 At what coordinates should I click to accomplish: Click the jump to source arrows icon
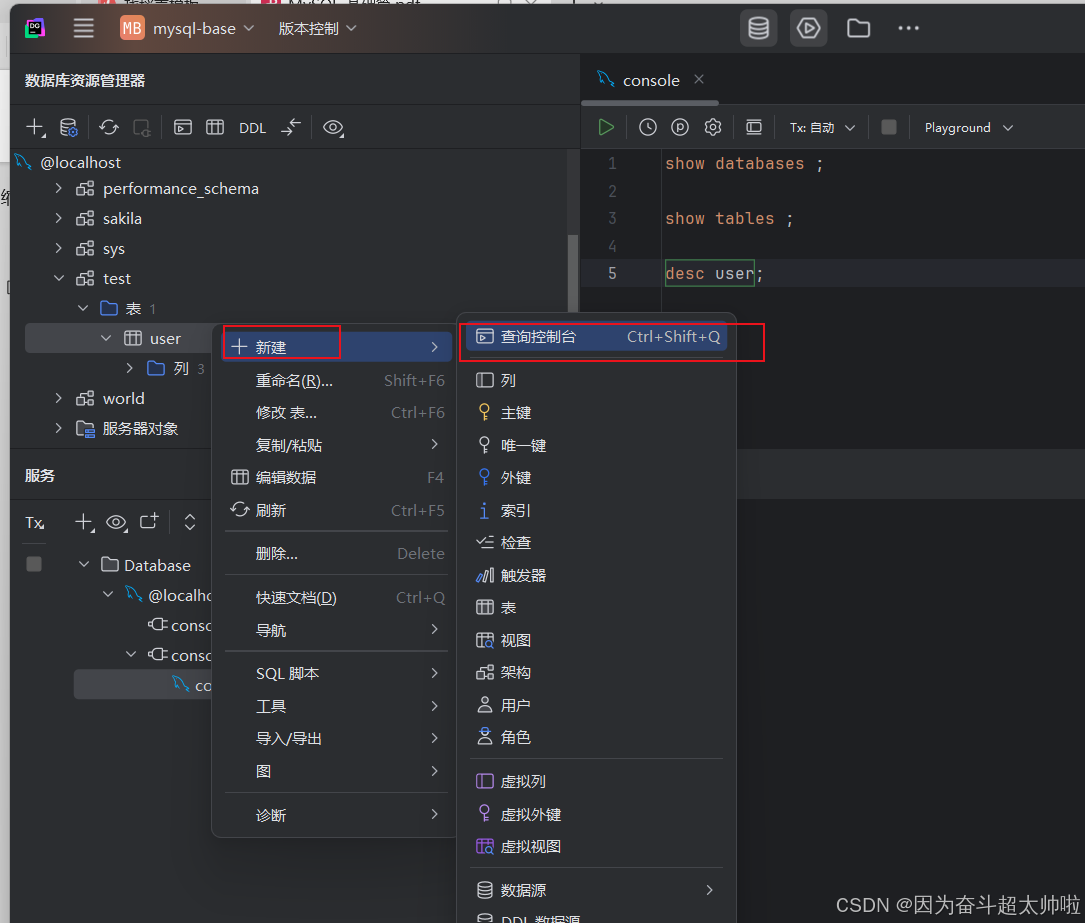point(291,127)
